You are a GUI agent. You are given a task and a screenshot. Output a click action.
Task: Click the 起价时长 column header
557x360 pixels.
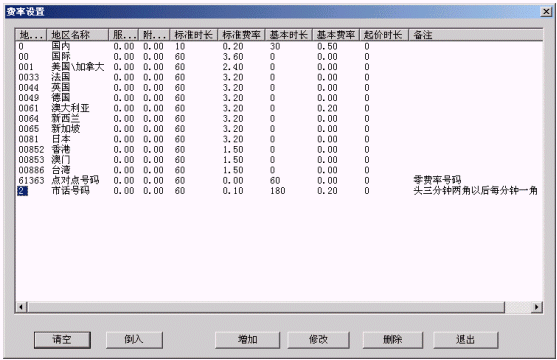point(384,35)
